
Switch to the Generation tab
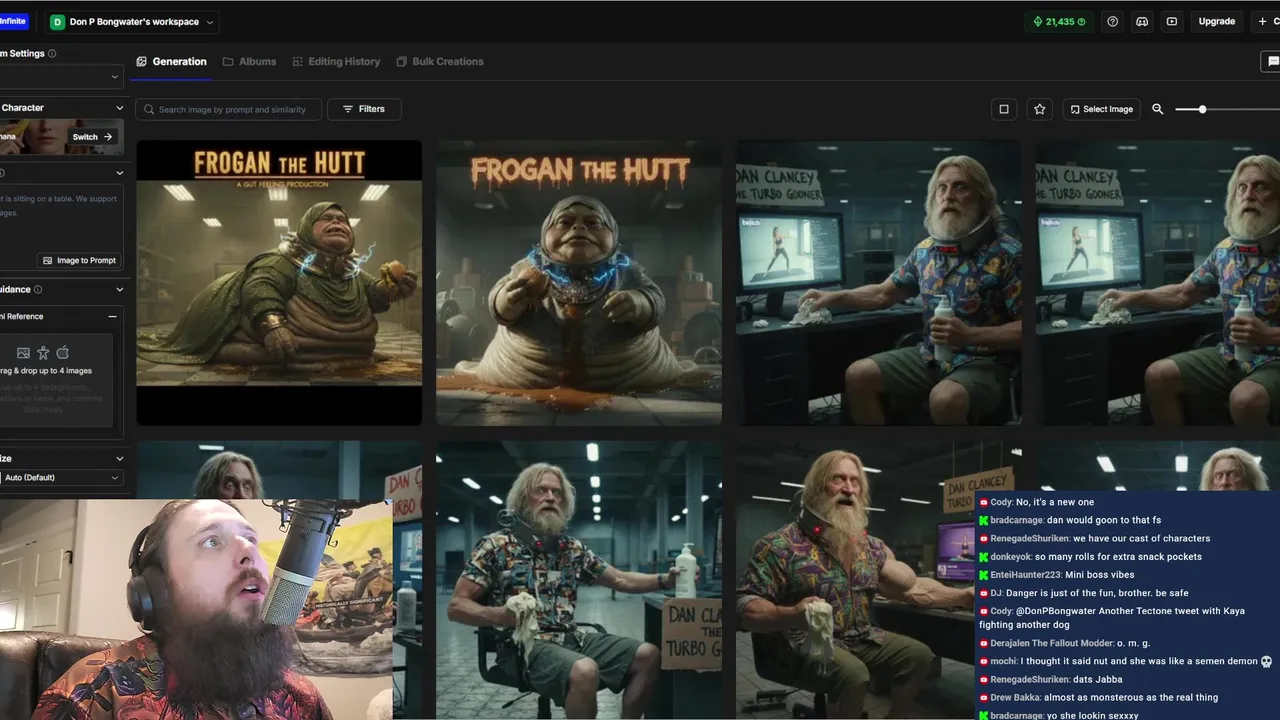click(x=171, y=61)
